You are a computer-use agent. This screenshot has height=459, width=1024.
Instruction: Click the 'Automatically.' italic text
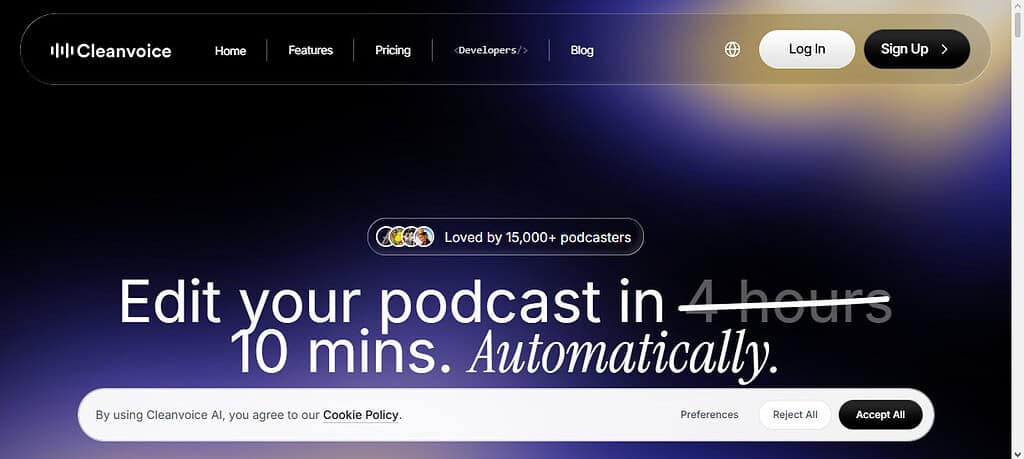pyautogui.click(x=623, y=356)
